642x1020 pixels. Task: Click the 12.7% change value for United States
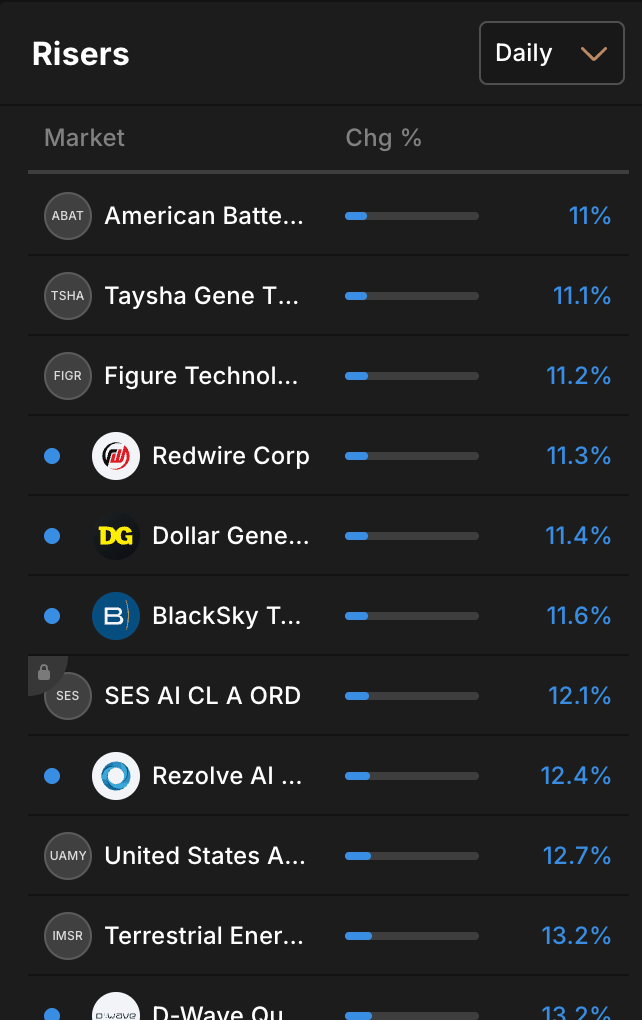click(577, 856)
